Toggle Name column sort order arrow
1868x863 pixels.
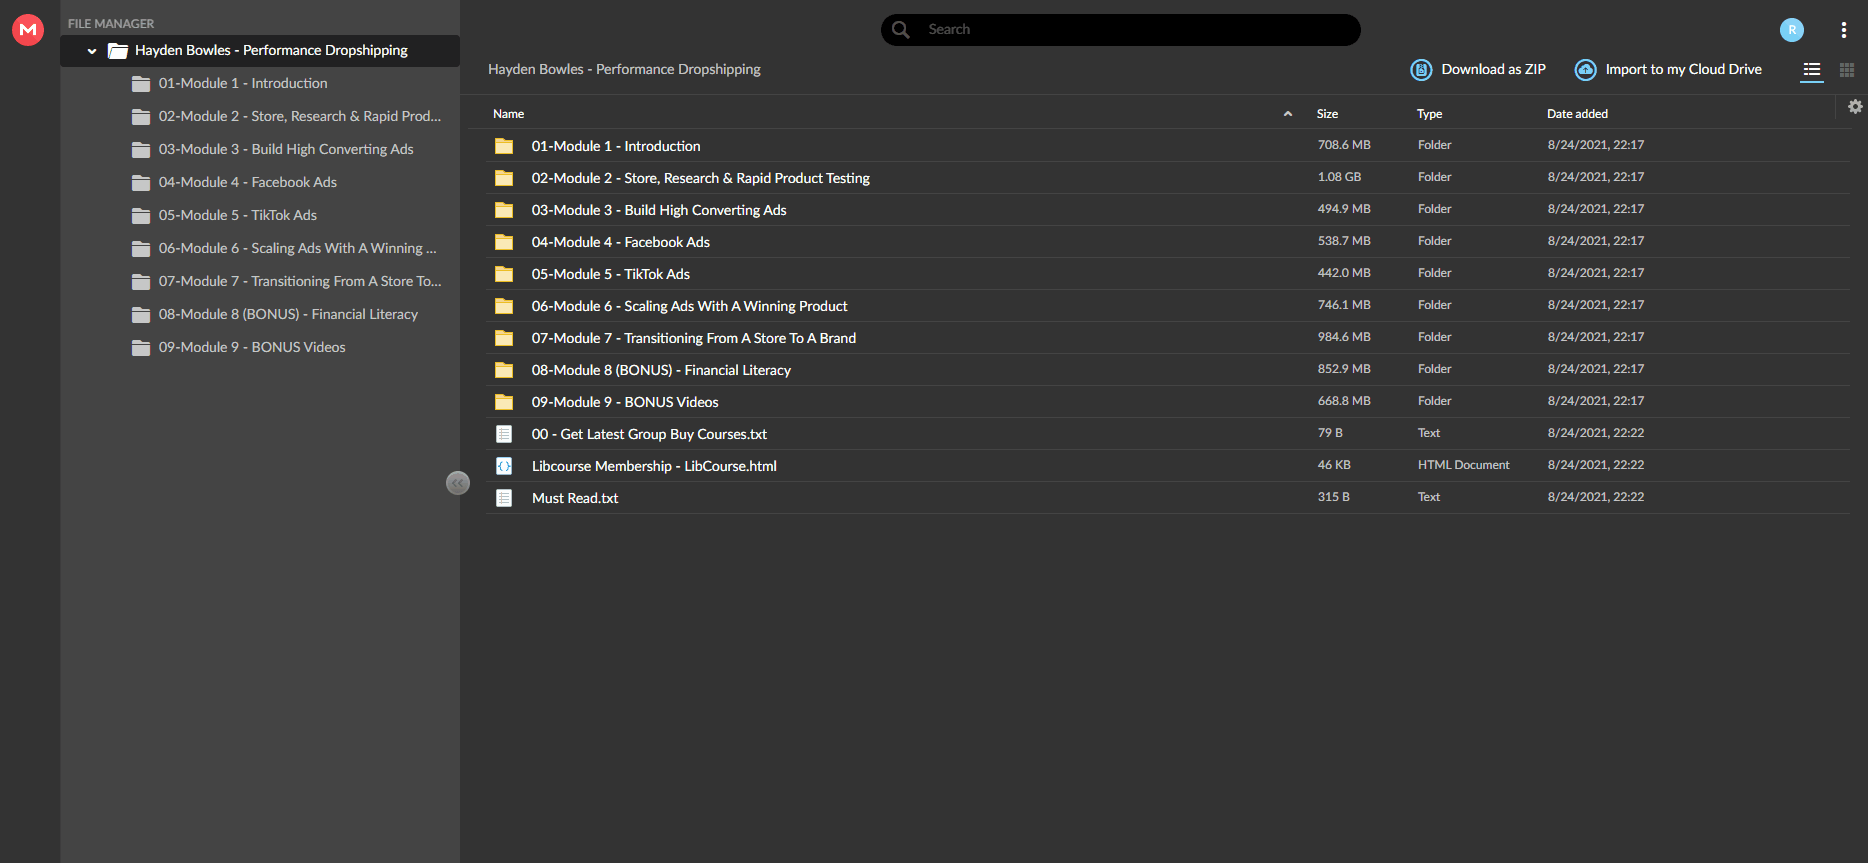click(x=1288, y=114)
